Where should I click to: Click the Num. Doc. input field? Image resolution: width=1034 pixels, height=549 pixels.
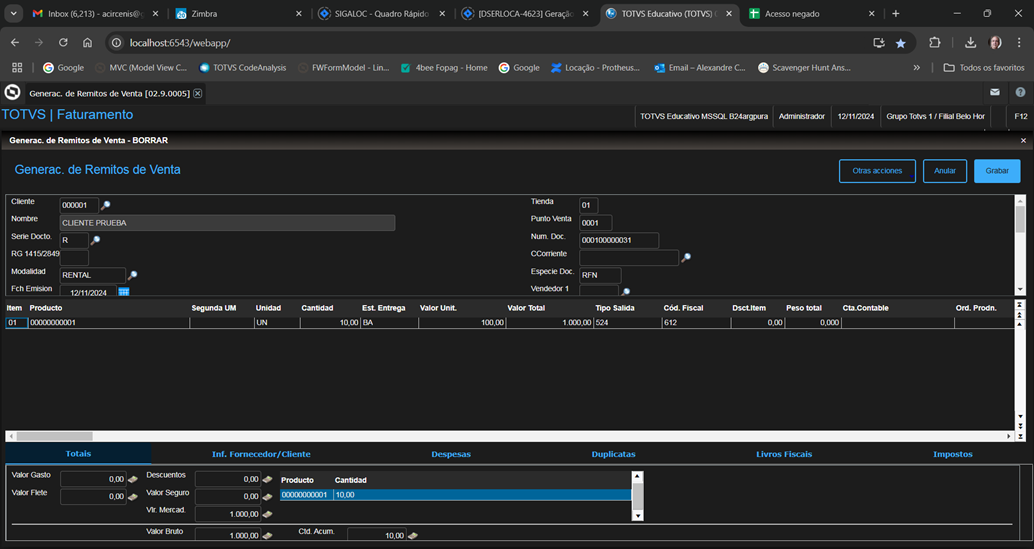[x=619, y=240]
